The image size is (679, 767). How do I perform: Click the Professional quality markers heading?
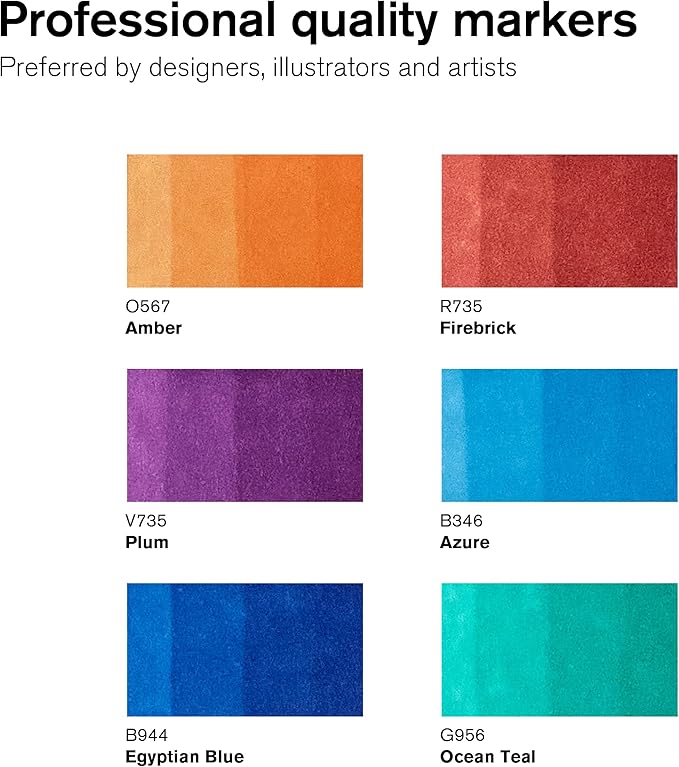(x=319, y=22)
